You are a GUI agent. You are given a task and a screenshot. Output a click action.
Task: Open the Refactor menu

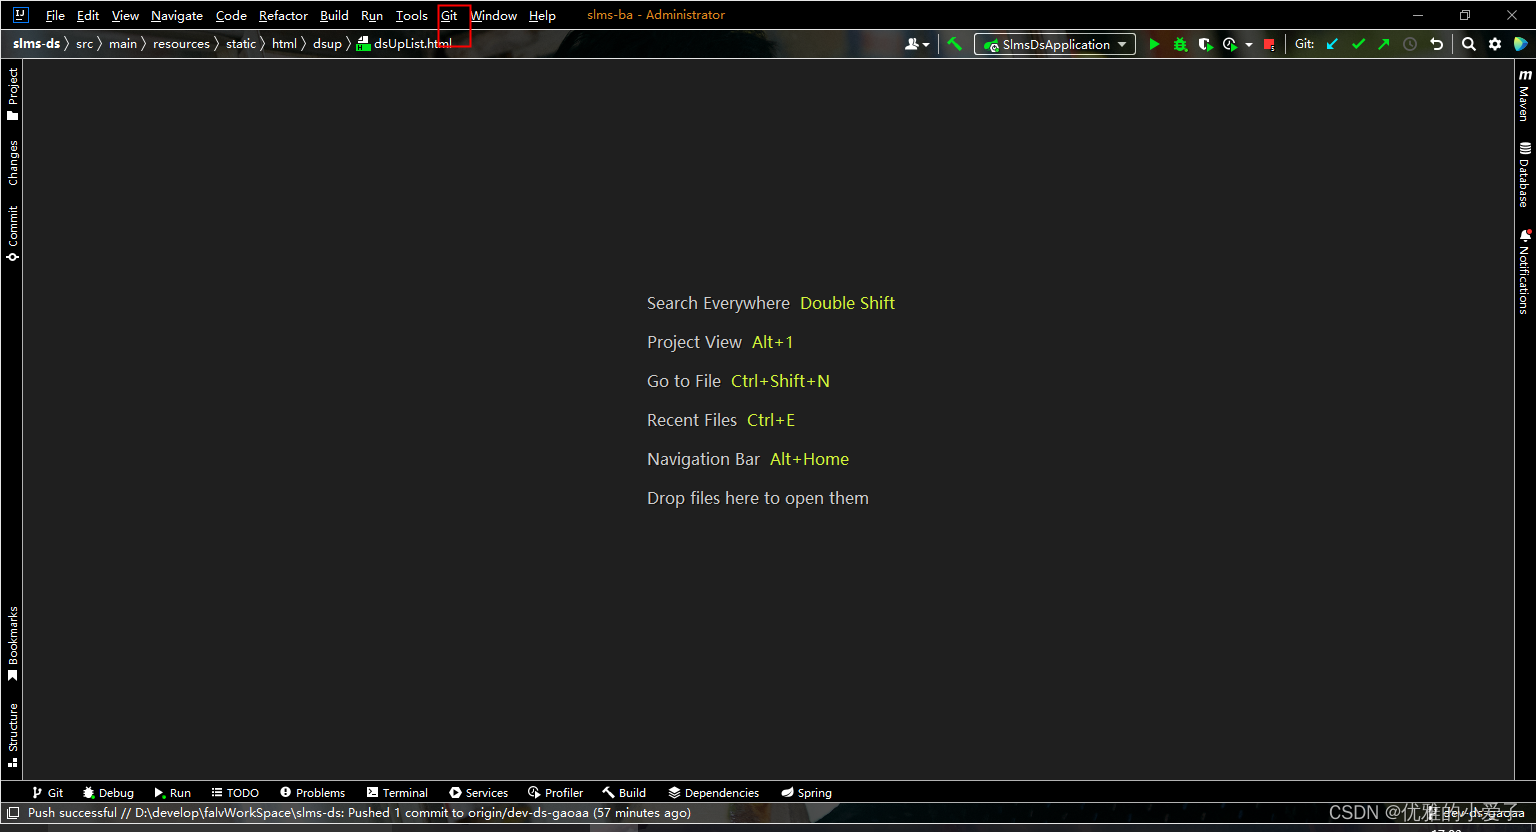283,15
